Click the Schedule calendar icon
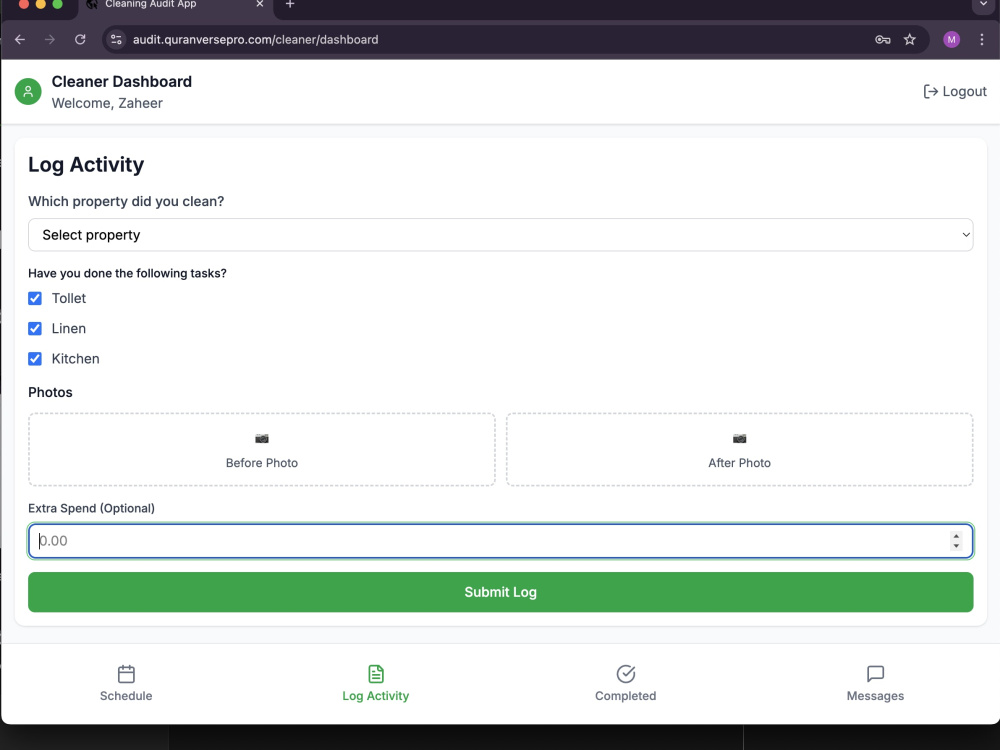The width and height of the screenshot is (1000, 750). pos(126,674)
